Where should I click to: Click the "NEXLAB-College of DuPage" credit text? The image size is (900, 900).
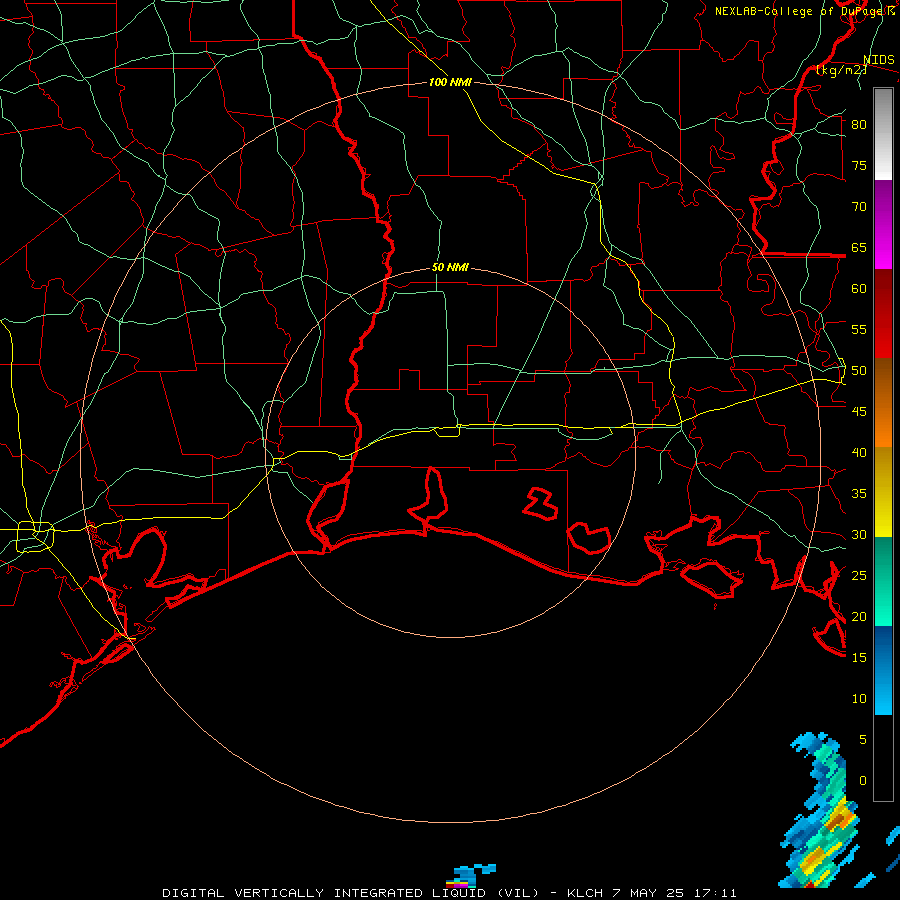point(800,11)
